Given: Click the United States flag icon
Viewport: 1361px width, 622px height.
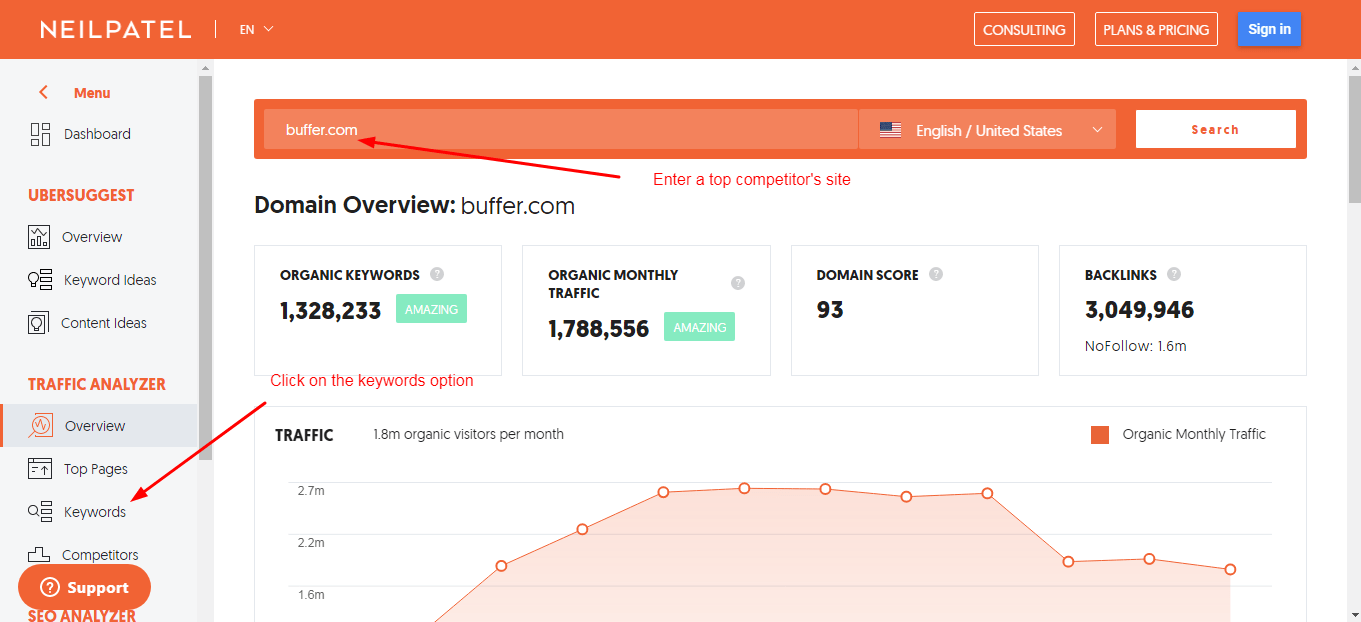Looking at the screenshot, I should pos(890,130).
